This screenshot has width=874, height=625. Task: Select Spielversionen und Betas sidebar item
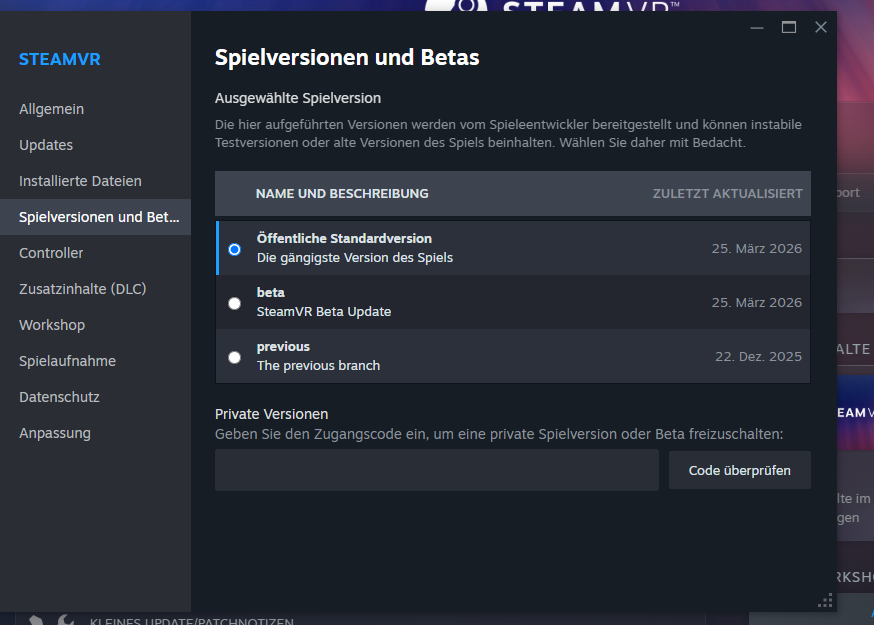point(95,217)
